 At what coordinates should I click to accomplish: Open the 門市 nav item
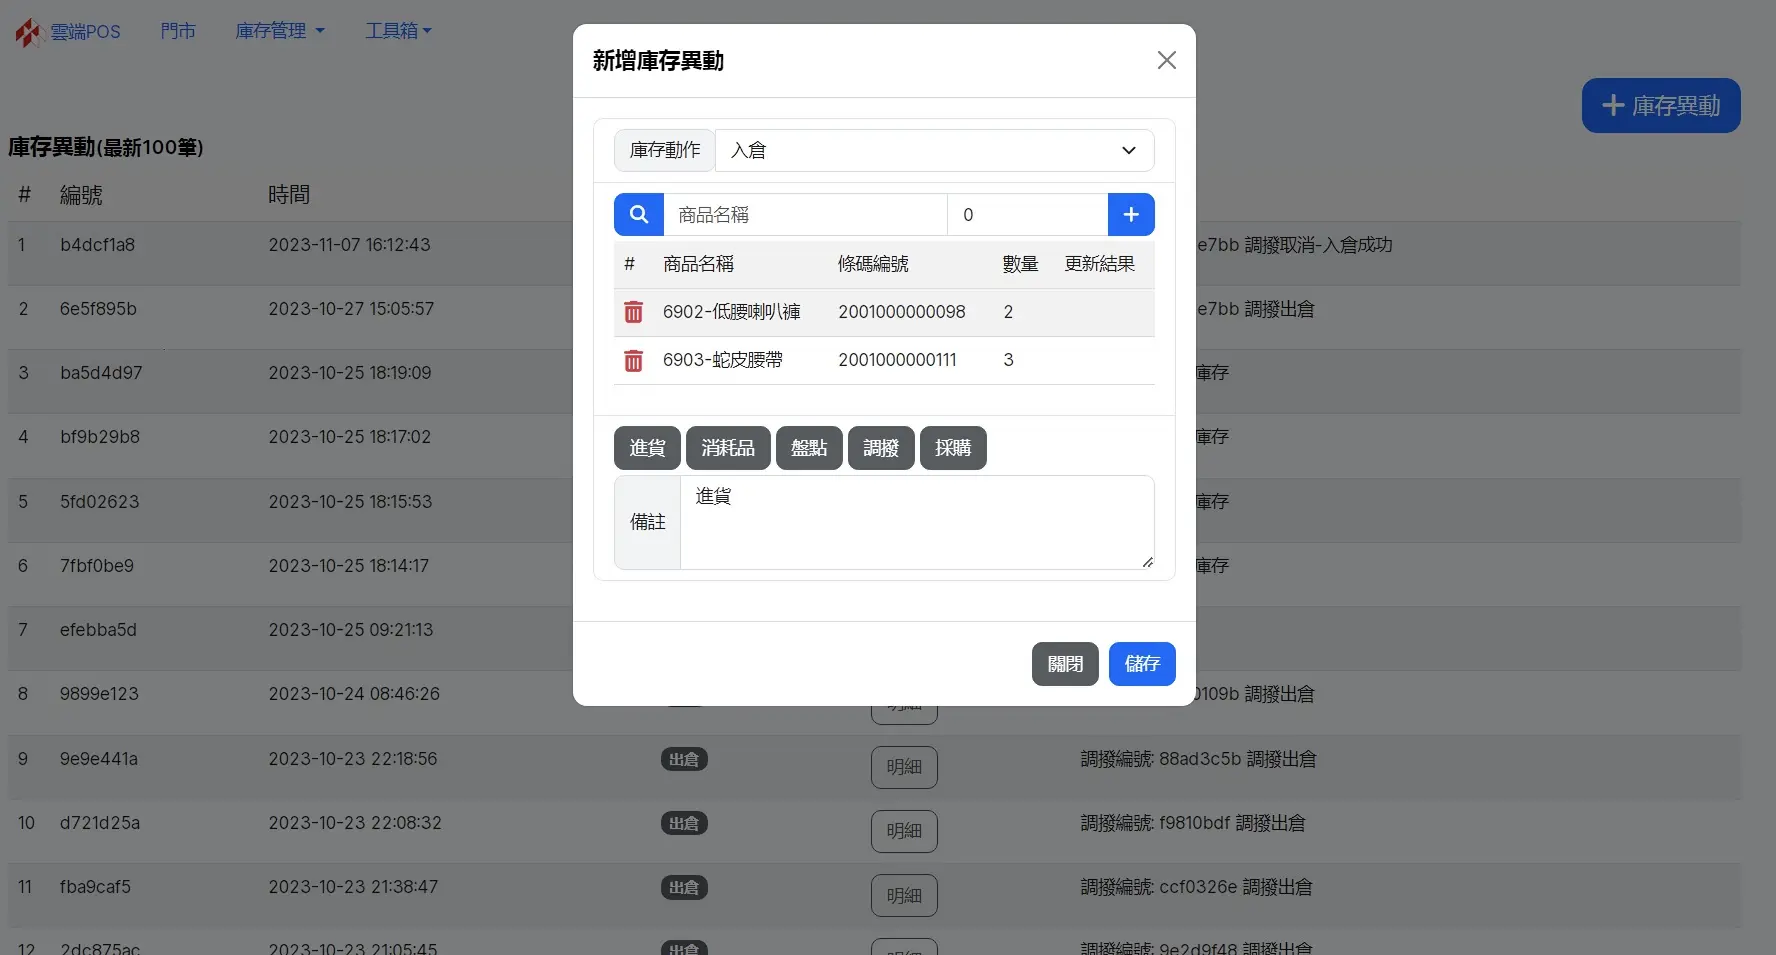pos(178,31)
